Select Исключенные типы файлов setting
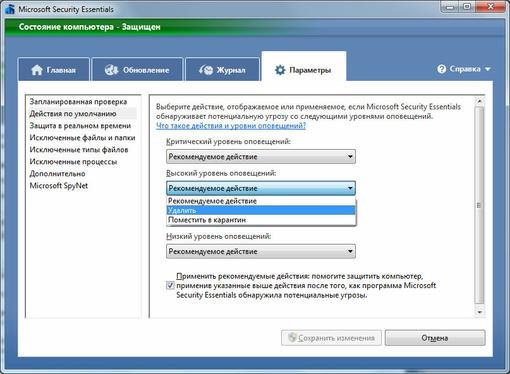510x374 pixels. 79,150
